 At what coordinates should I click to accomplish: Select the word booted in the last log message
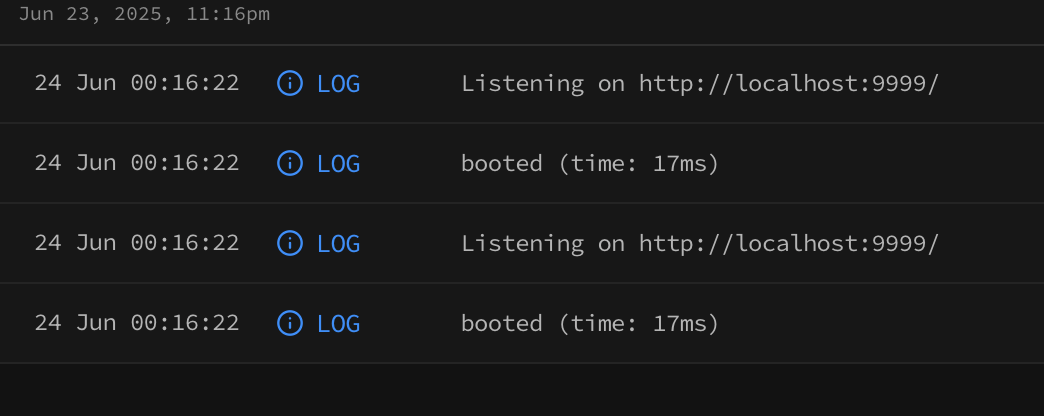pyautogui.click(x=501, y=323)
